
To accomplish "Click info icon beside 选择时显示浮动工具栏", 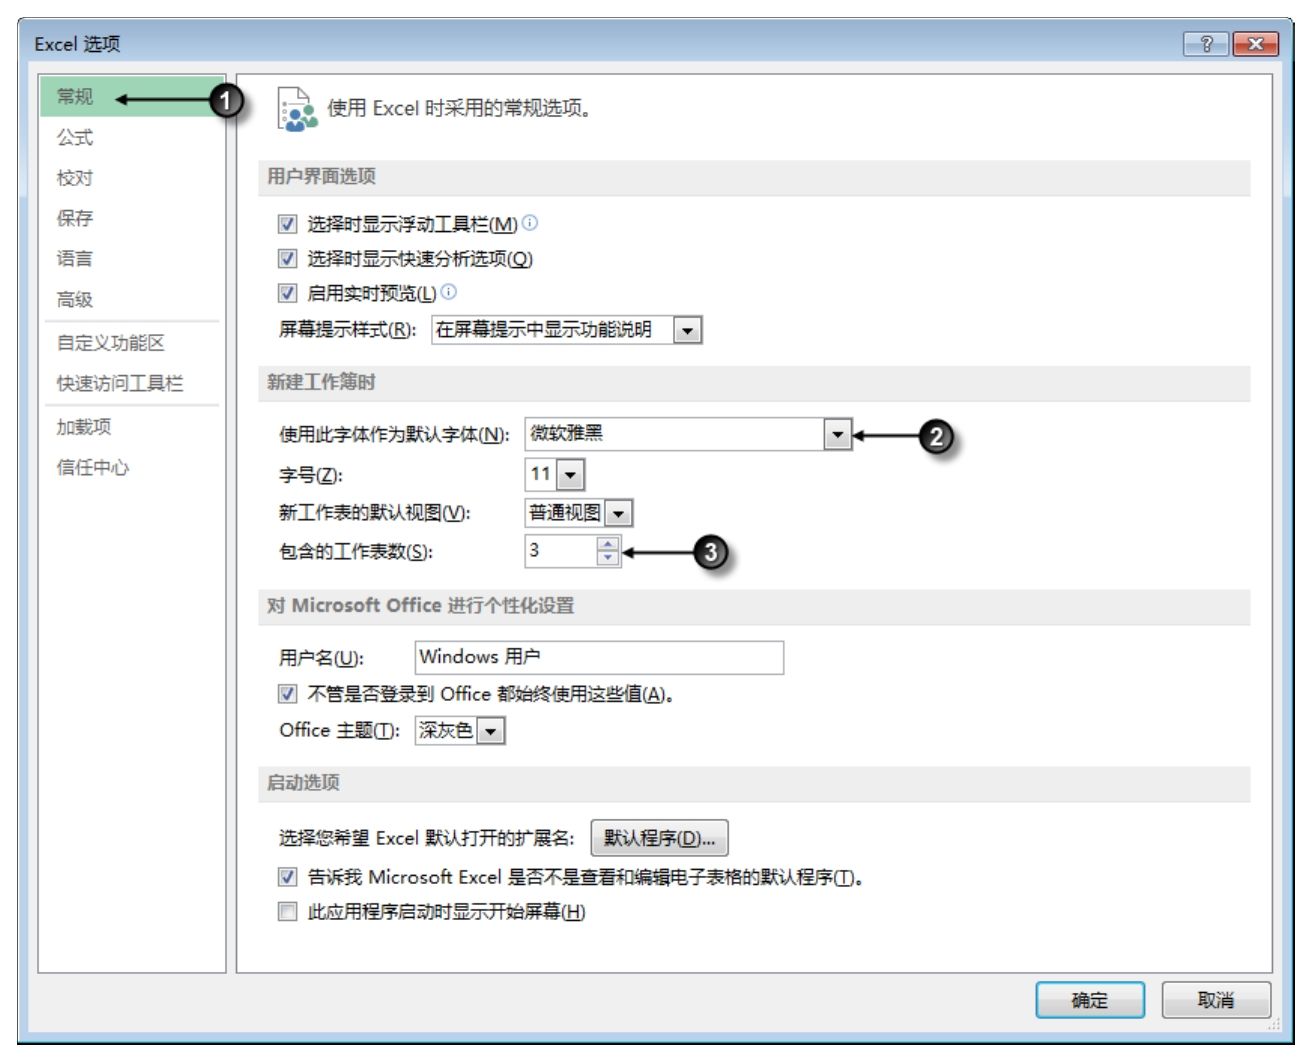I will pyautogui.click(x=530, y=223).
